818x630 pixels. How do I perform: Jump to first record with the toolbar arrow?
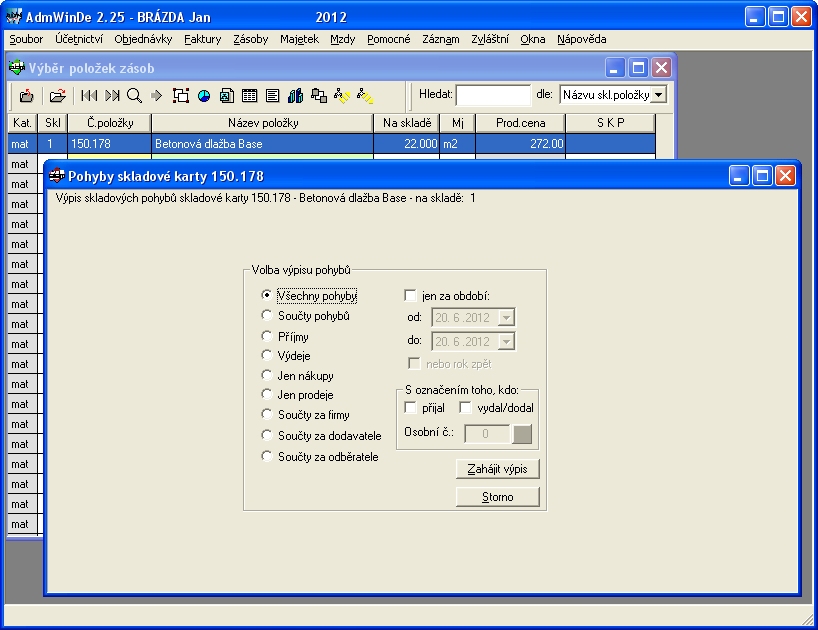point(89,95)
